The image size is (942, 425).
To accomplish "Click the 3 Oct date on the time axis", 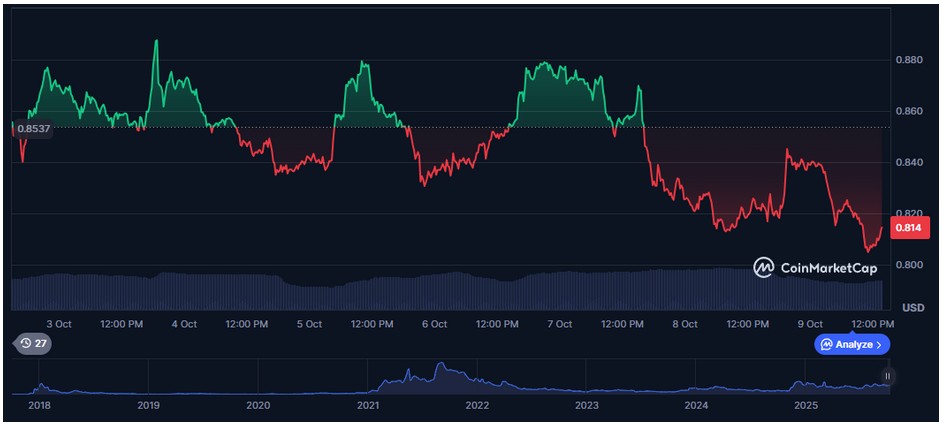I will click(x=58, y=324).
